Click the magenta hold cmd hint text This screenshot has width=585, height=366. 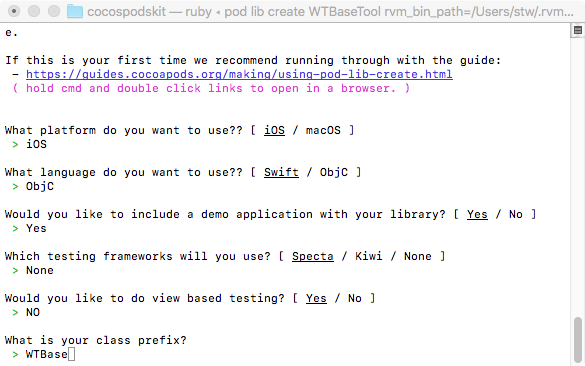pyautogui.click(x=211, y=88)
